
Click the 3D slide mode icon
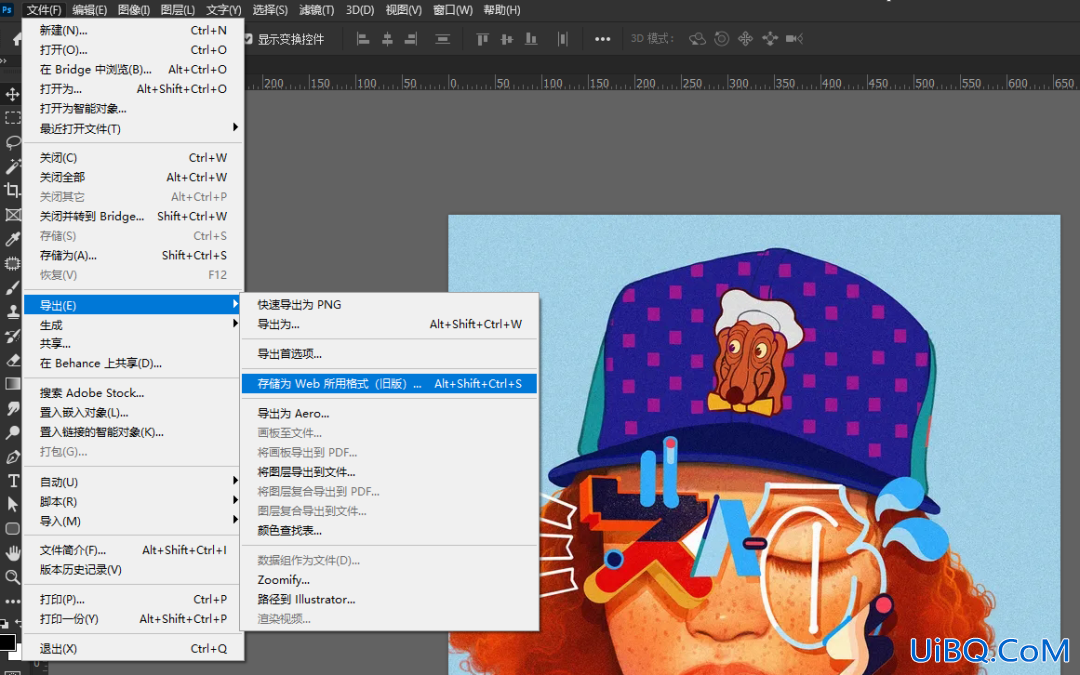point(770,39)
